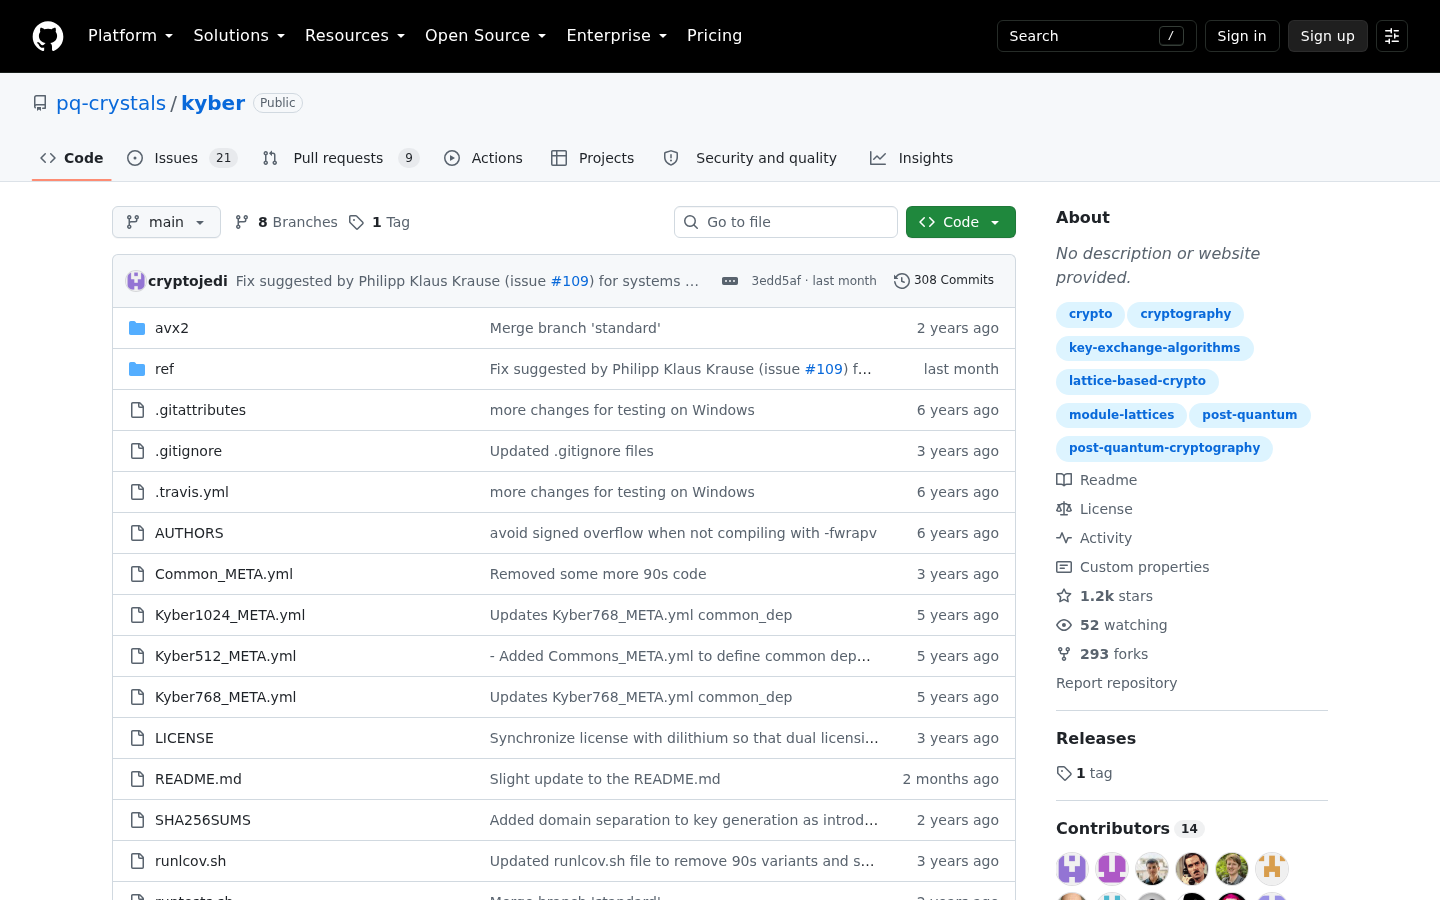Click the branches icon beside 8 Branches

click(x=242, y=222)
